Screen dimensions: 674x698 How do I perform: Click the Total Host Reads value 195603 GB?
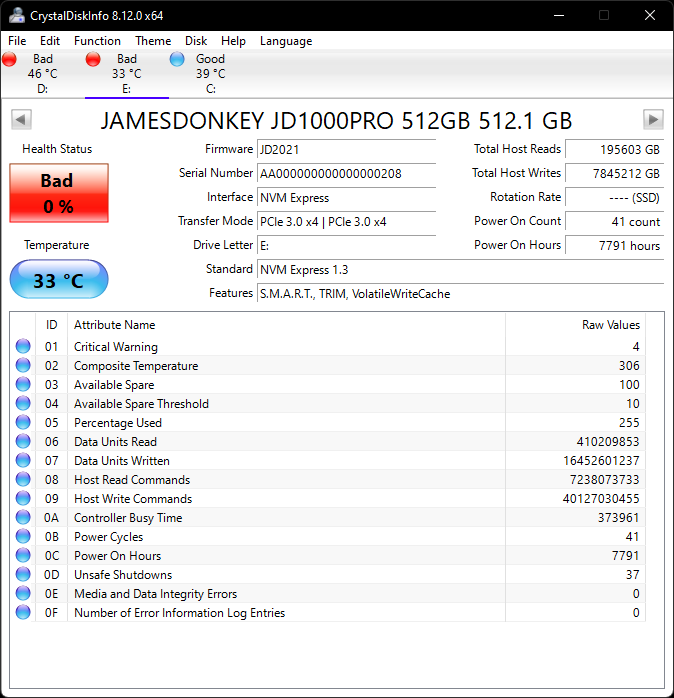coord(614,149)
